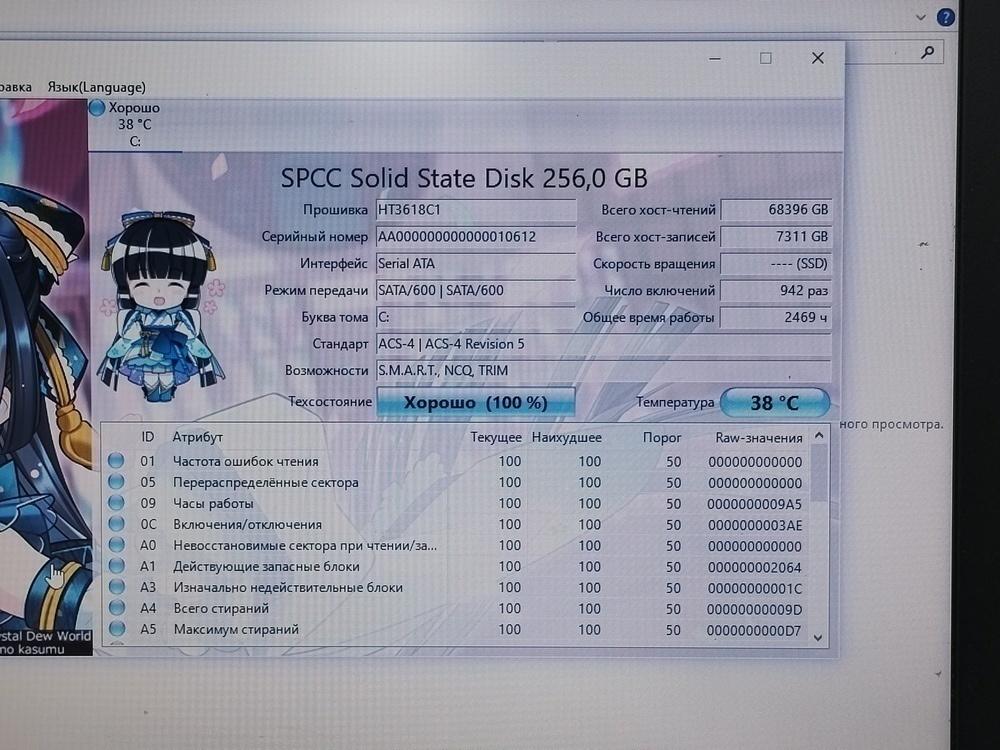Select the Всего стираний row
1000x750 pixels.
[456, 608]
